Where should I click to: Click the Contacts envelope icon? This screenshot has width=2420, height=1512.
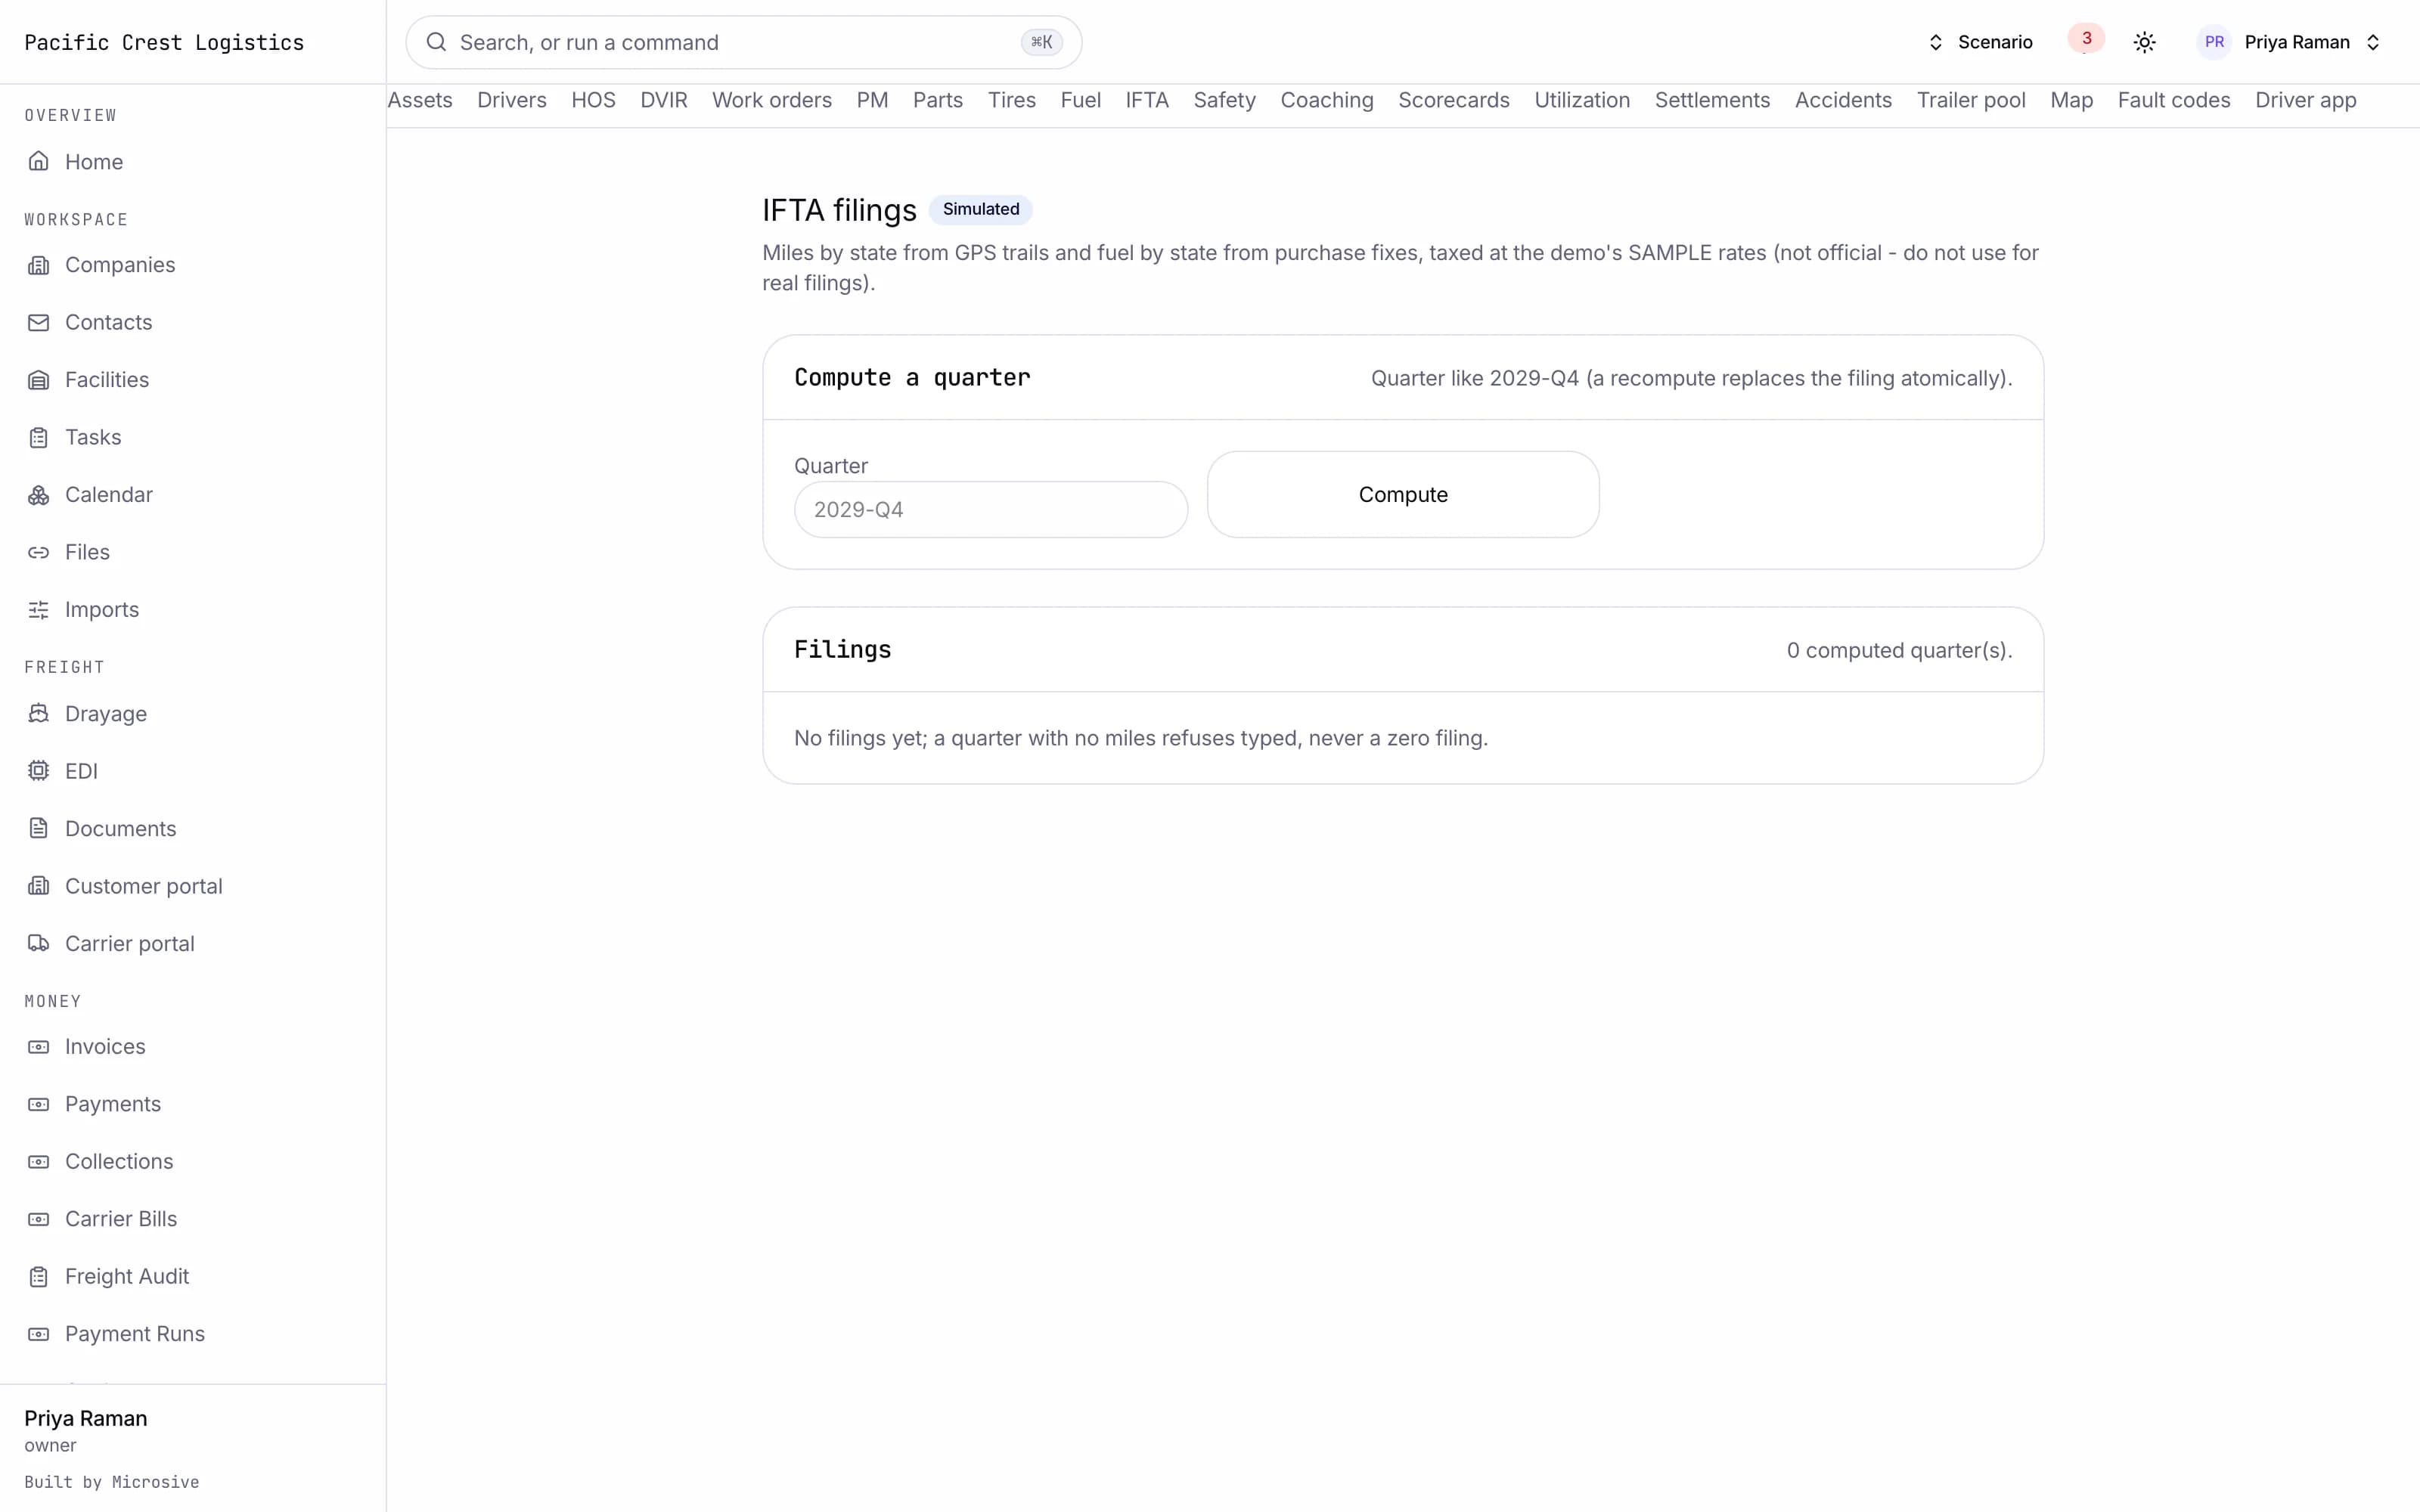coord(38,322)
